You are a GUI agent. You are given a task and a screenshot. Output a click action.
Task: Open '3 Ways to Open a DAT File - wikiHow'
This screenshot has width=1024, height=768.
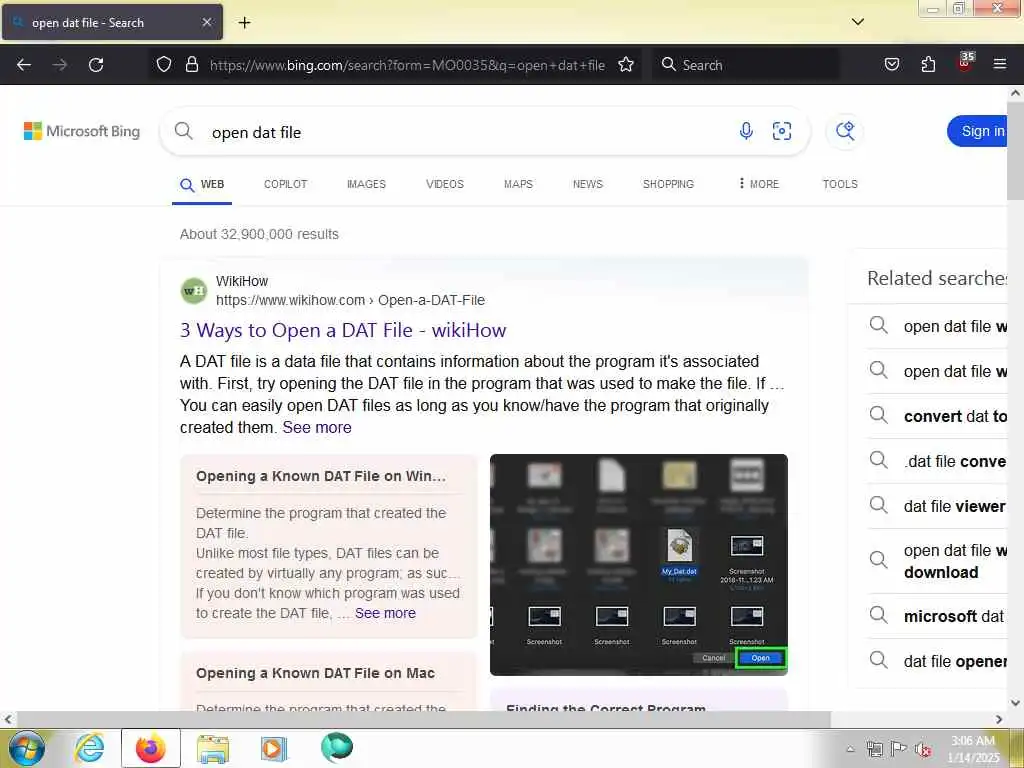(343, 330)
